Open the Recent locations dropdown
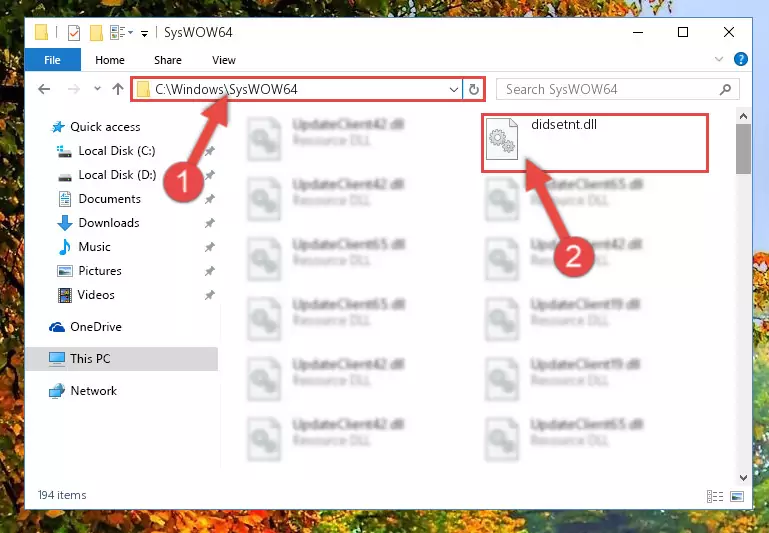769x533 pixels. (x=97, y=89)
